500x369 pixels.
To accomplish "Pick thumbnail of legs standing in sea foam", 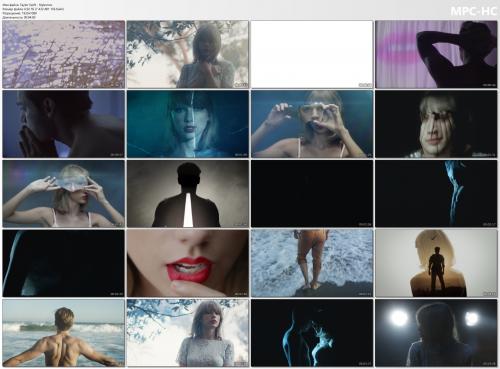I will (x=312, y=263).
